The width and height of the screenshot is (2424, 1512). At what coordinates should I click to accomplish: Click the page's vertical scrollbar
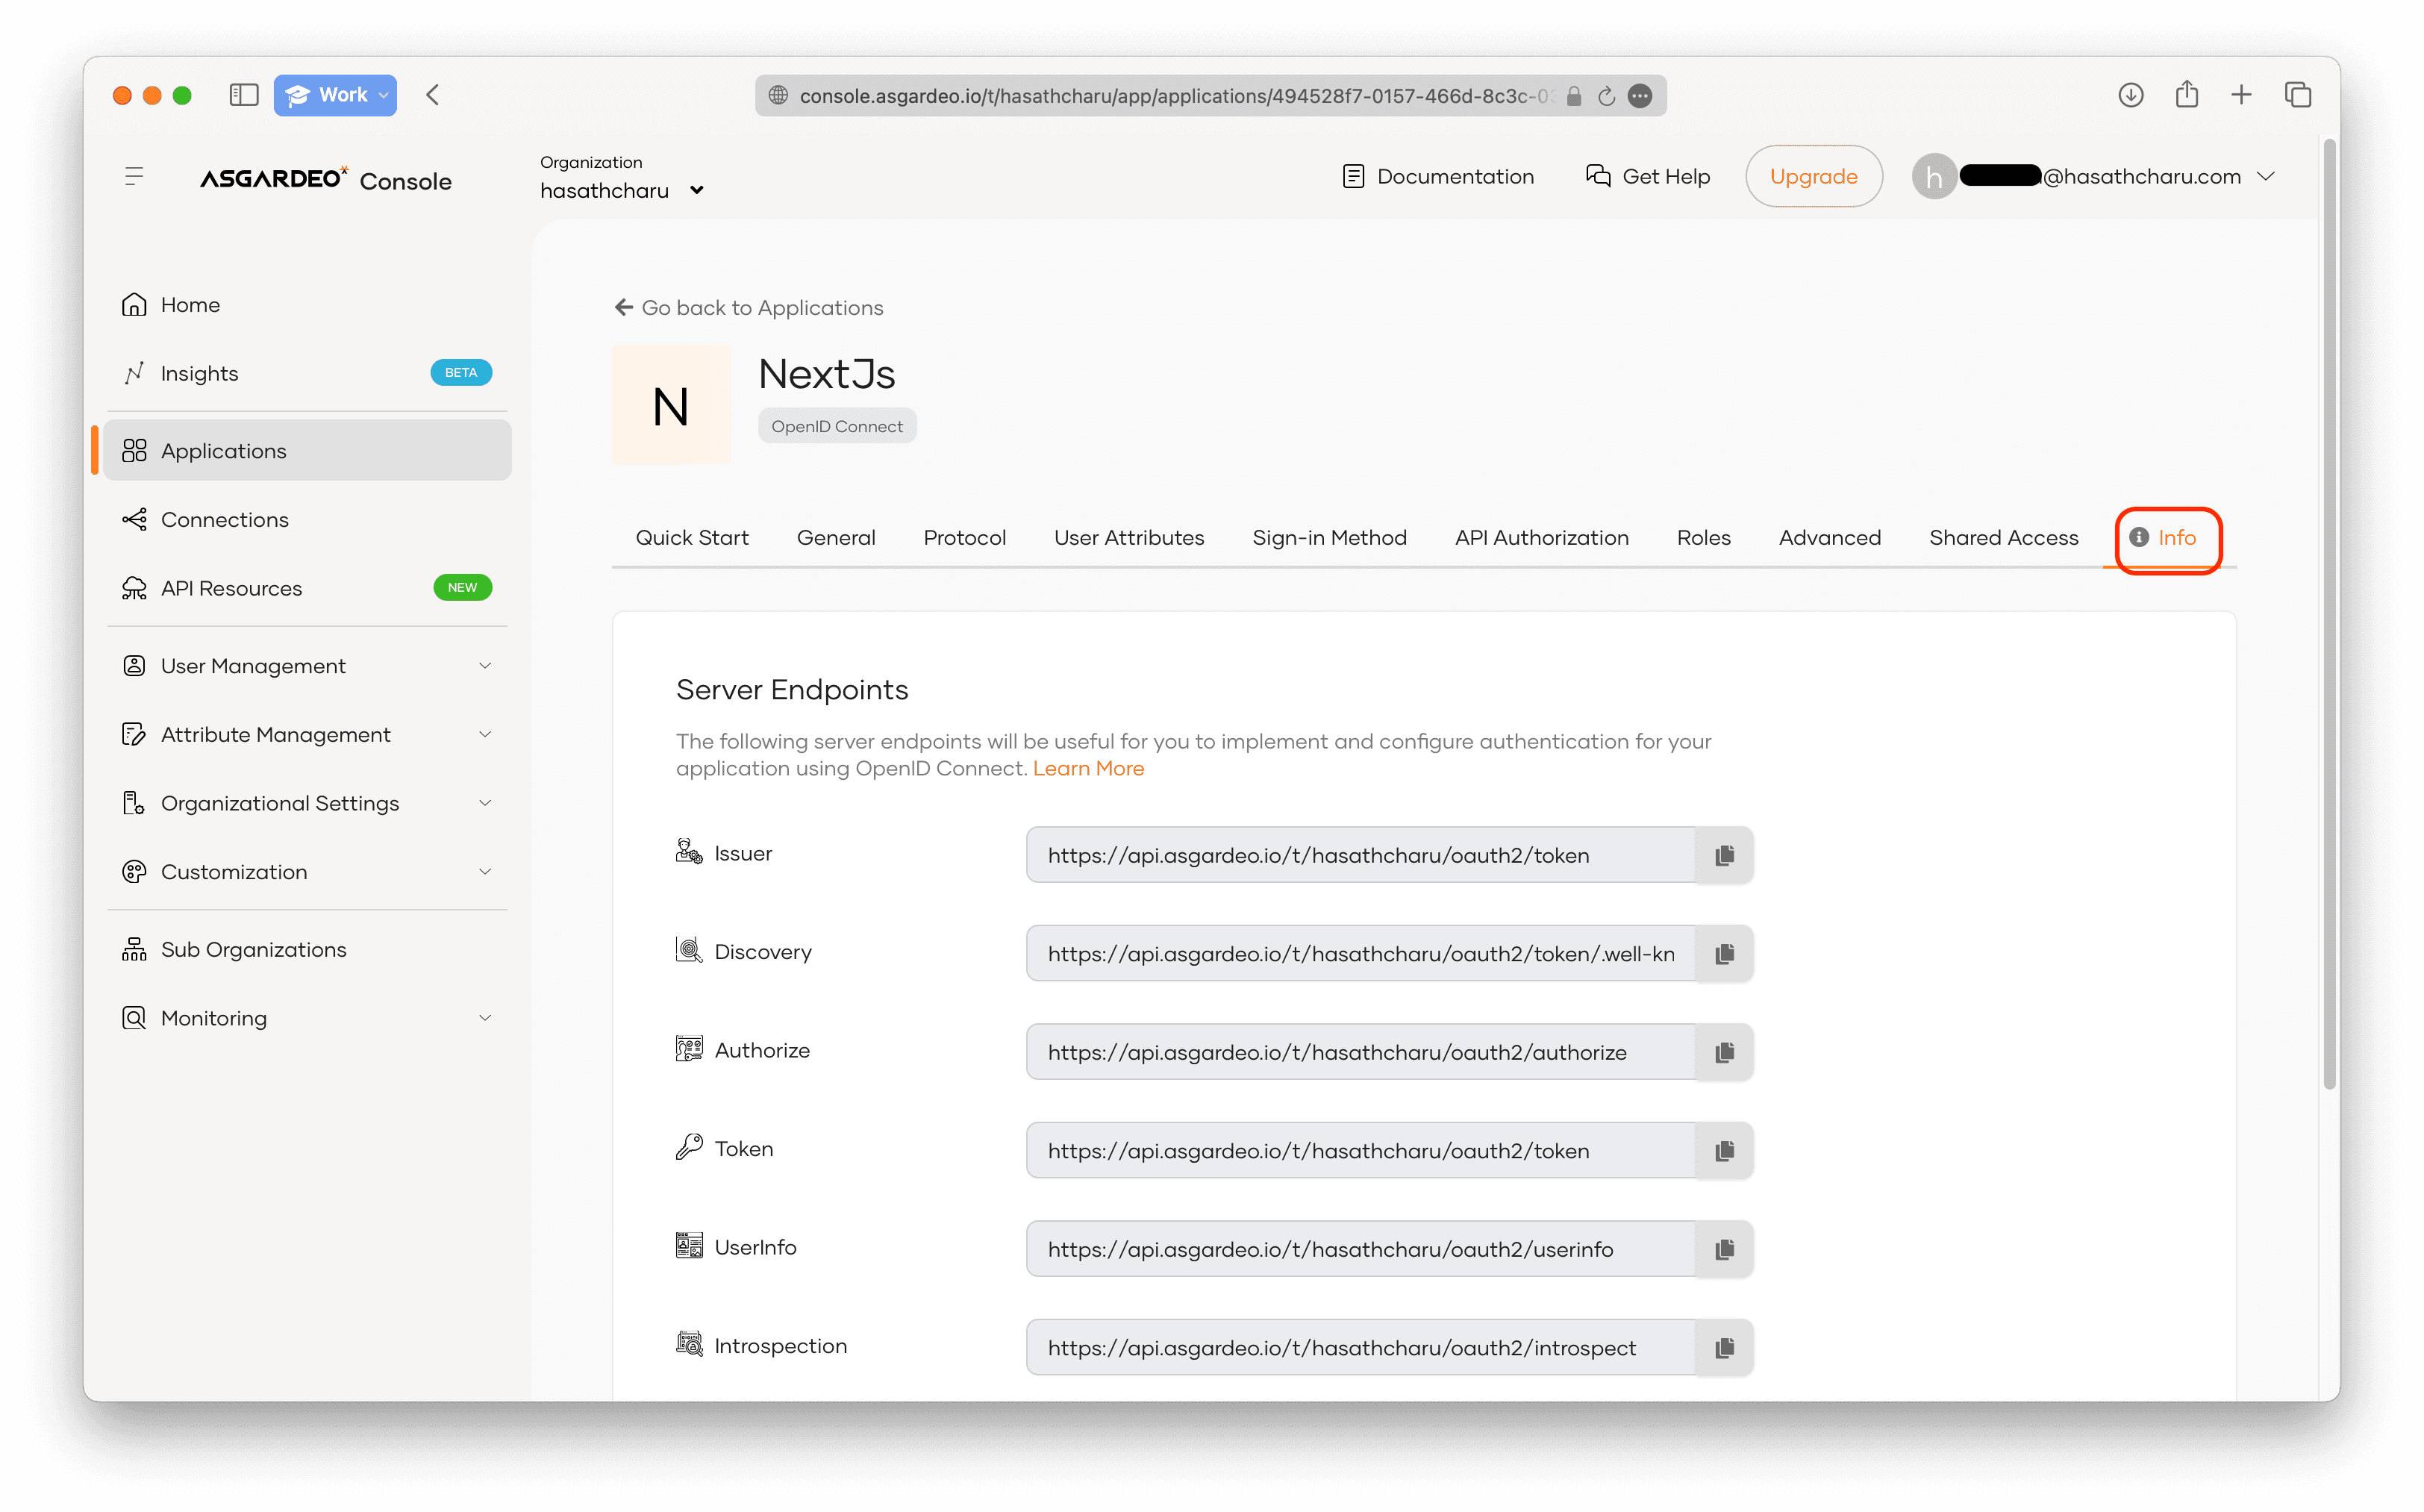(x=2329, y=615)
